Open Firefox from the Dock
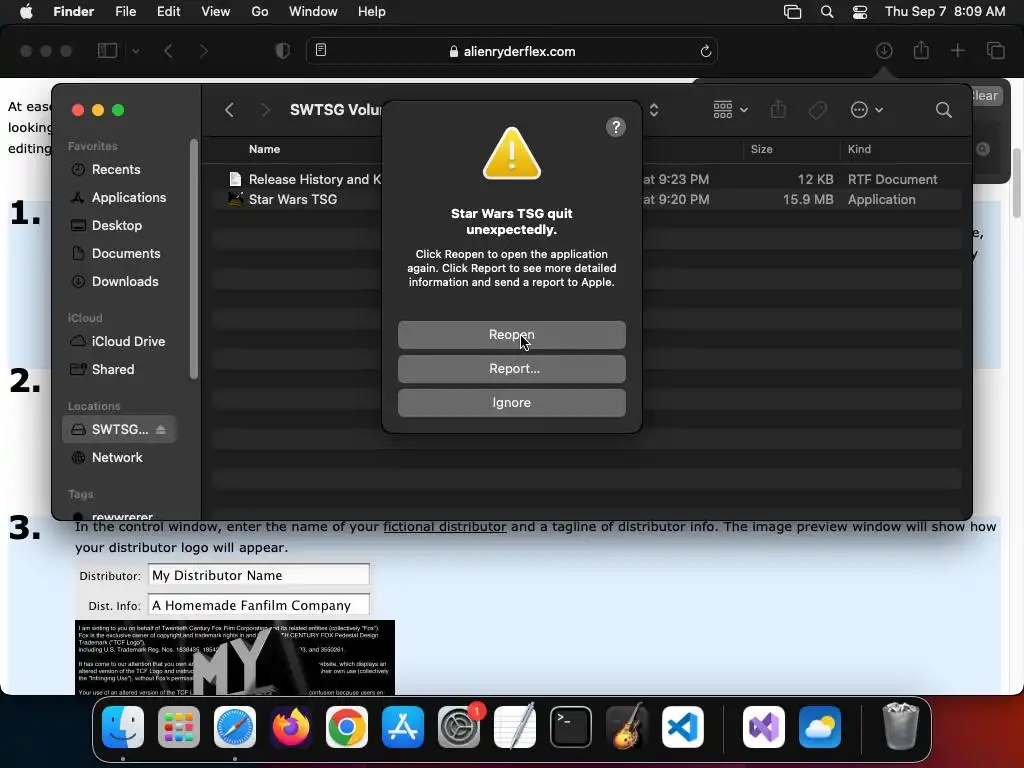The image size is (1024, 768). point(291,727)
